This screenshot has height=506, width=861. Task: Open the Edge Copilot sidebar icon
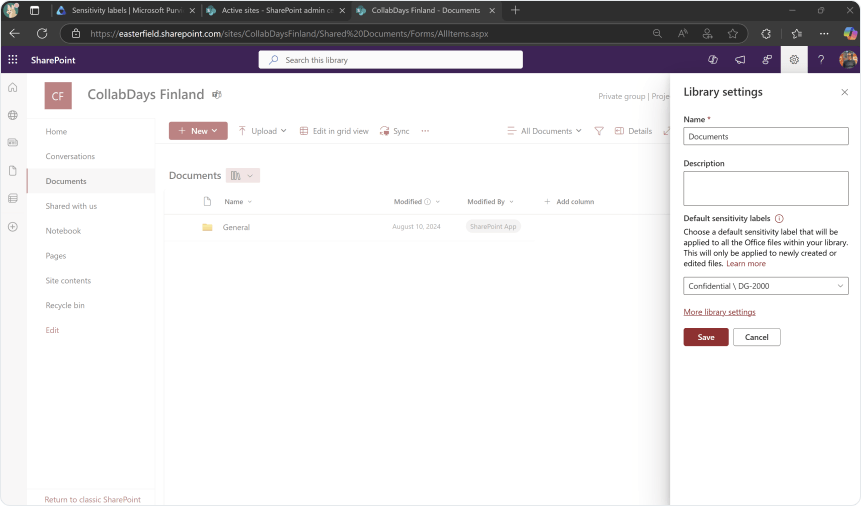coord(850,34)
